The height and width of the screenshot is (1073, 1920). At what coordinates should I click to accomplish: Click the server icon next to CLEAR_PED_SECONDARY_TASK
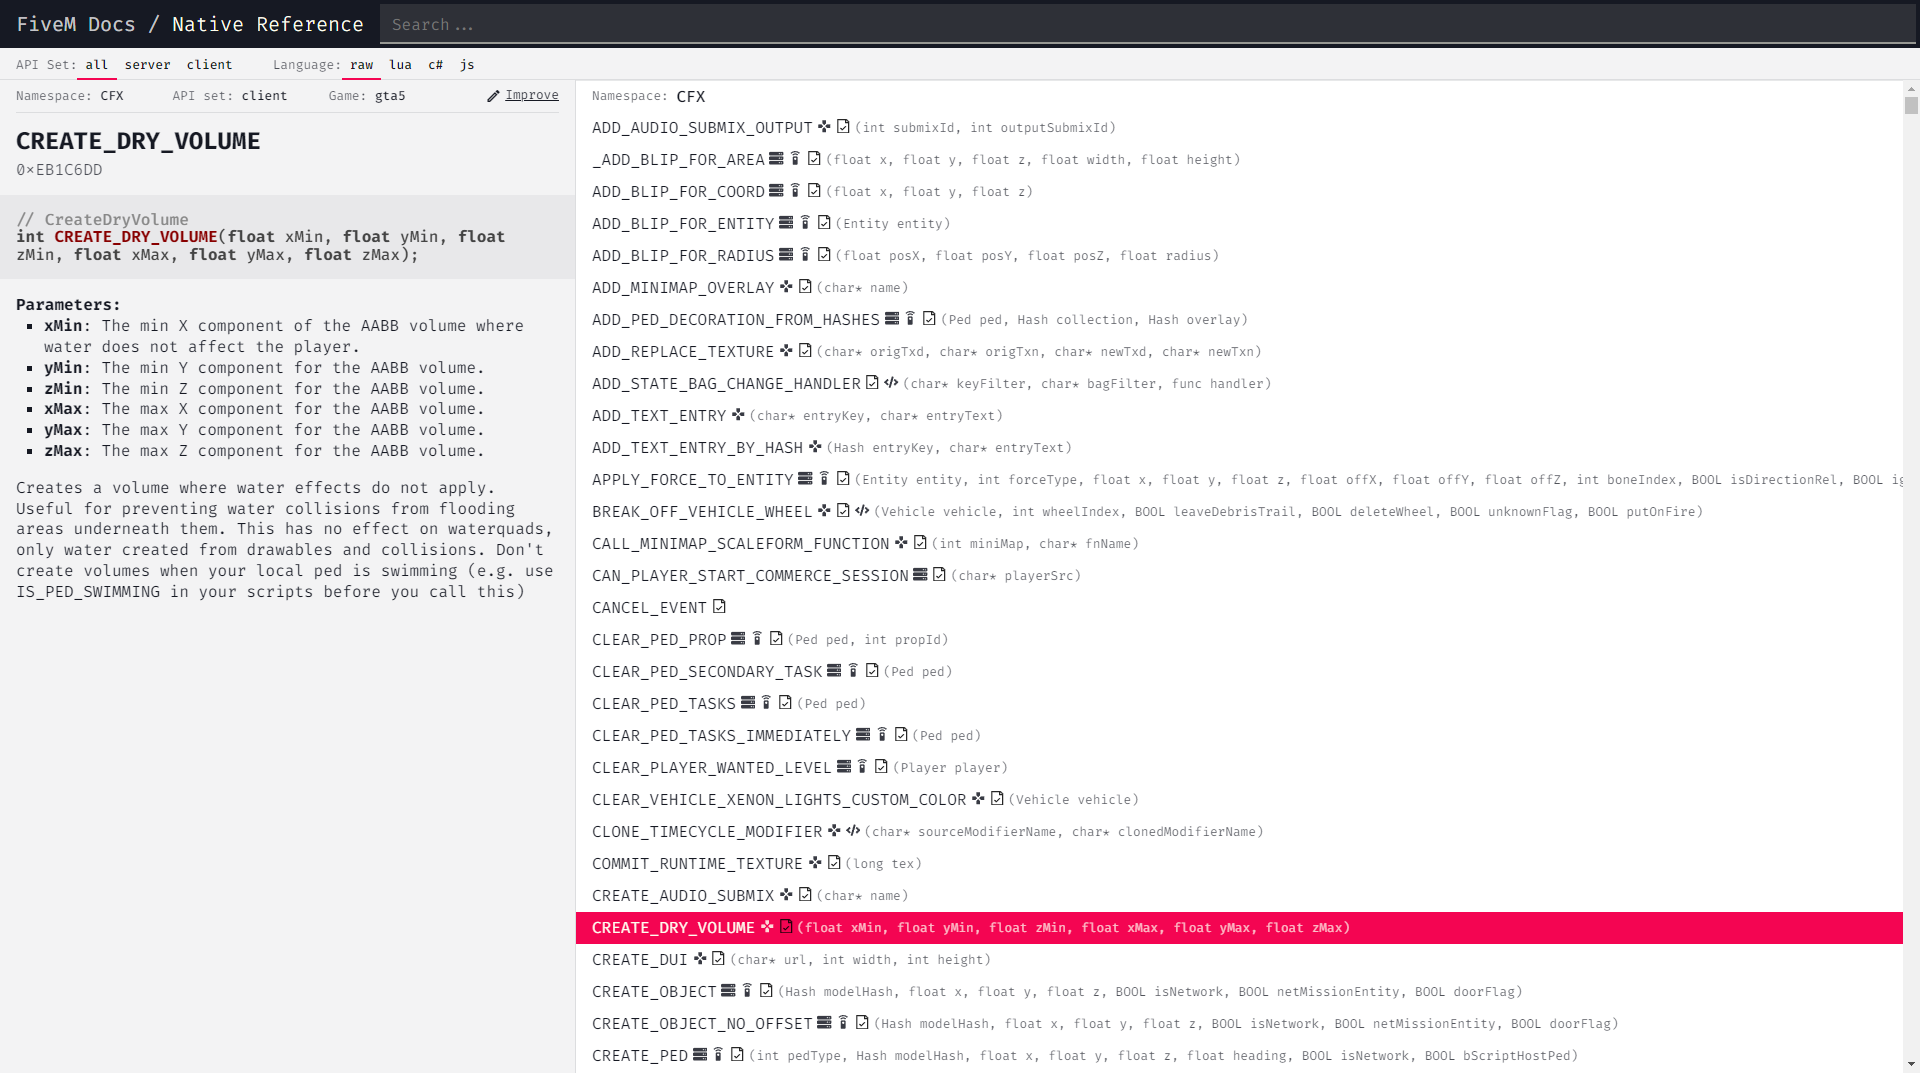pos(834,671)
